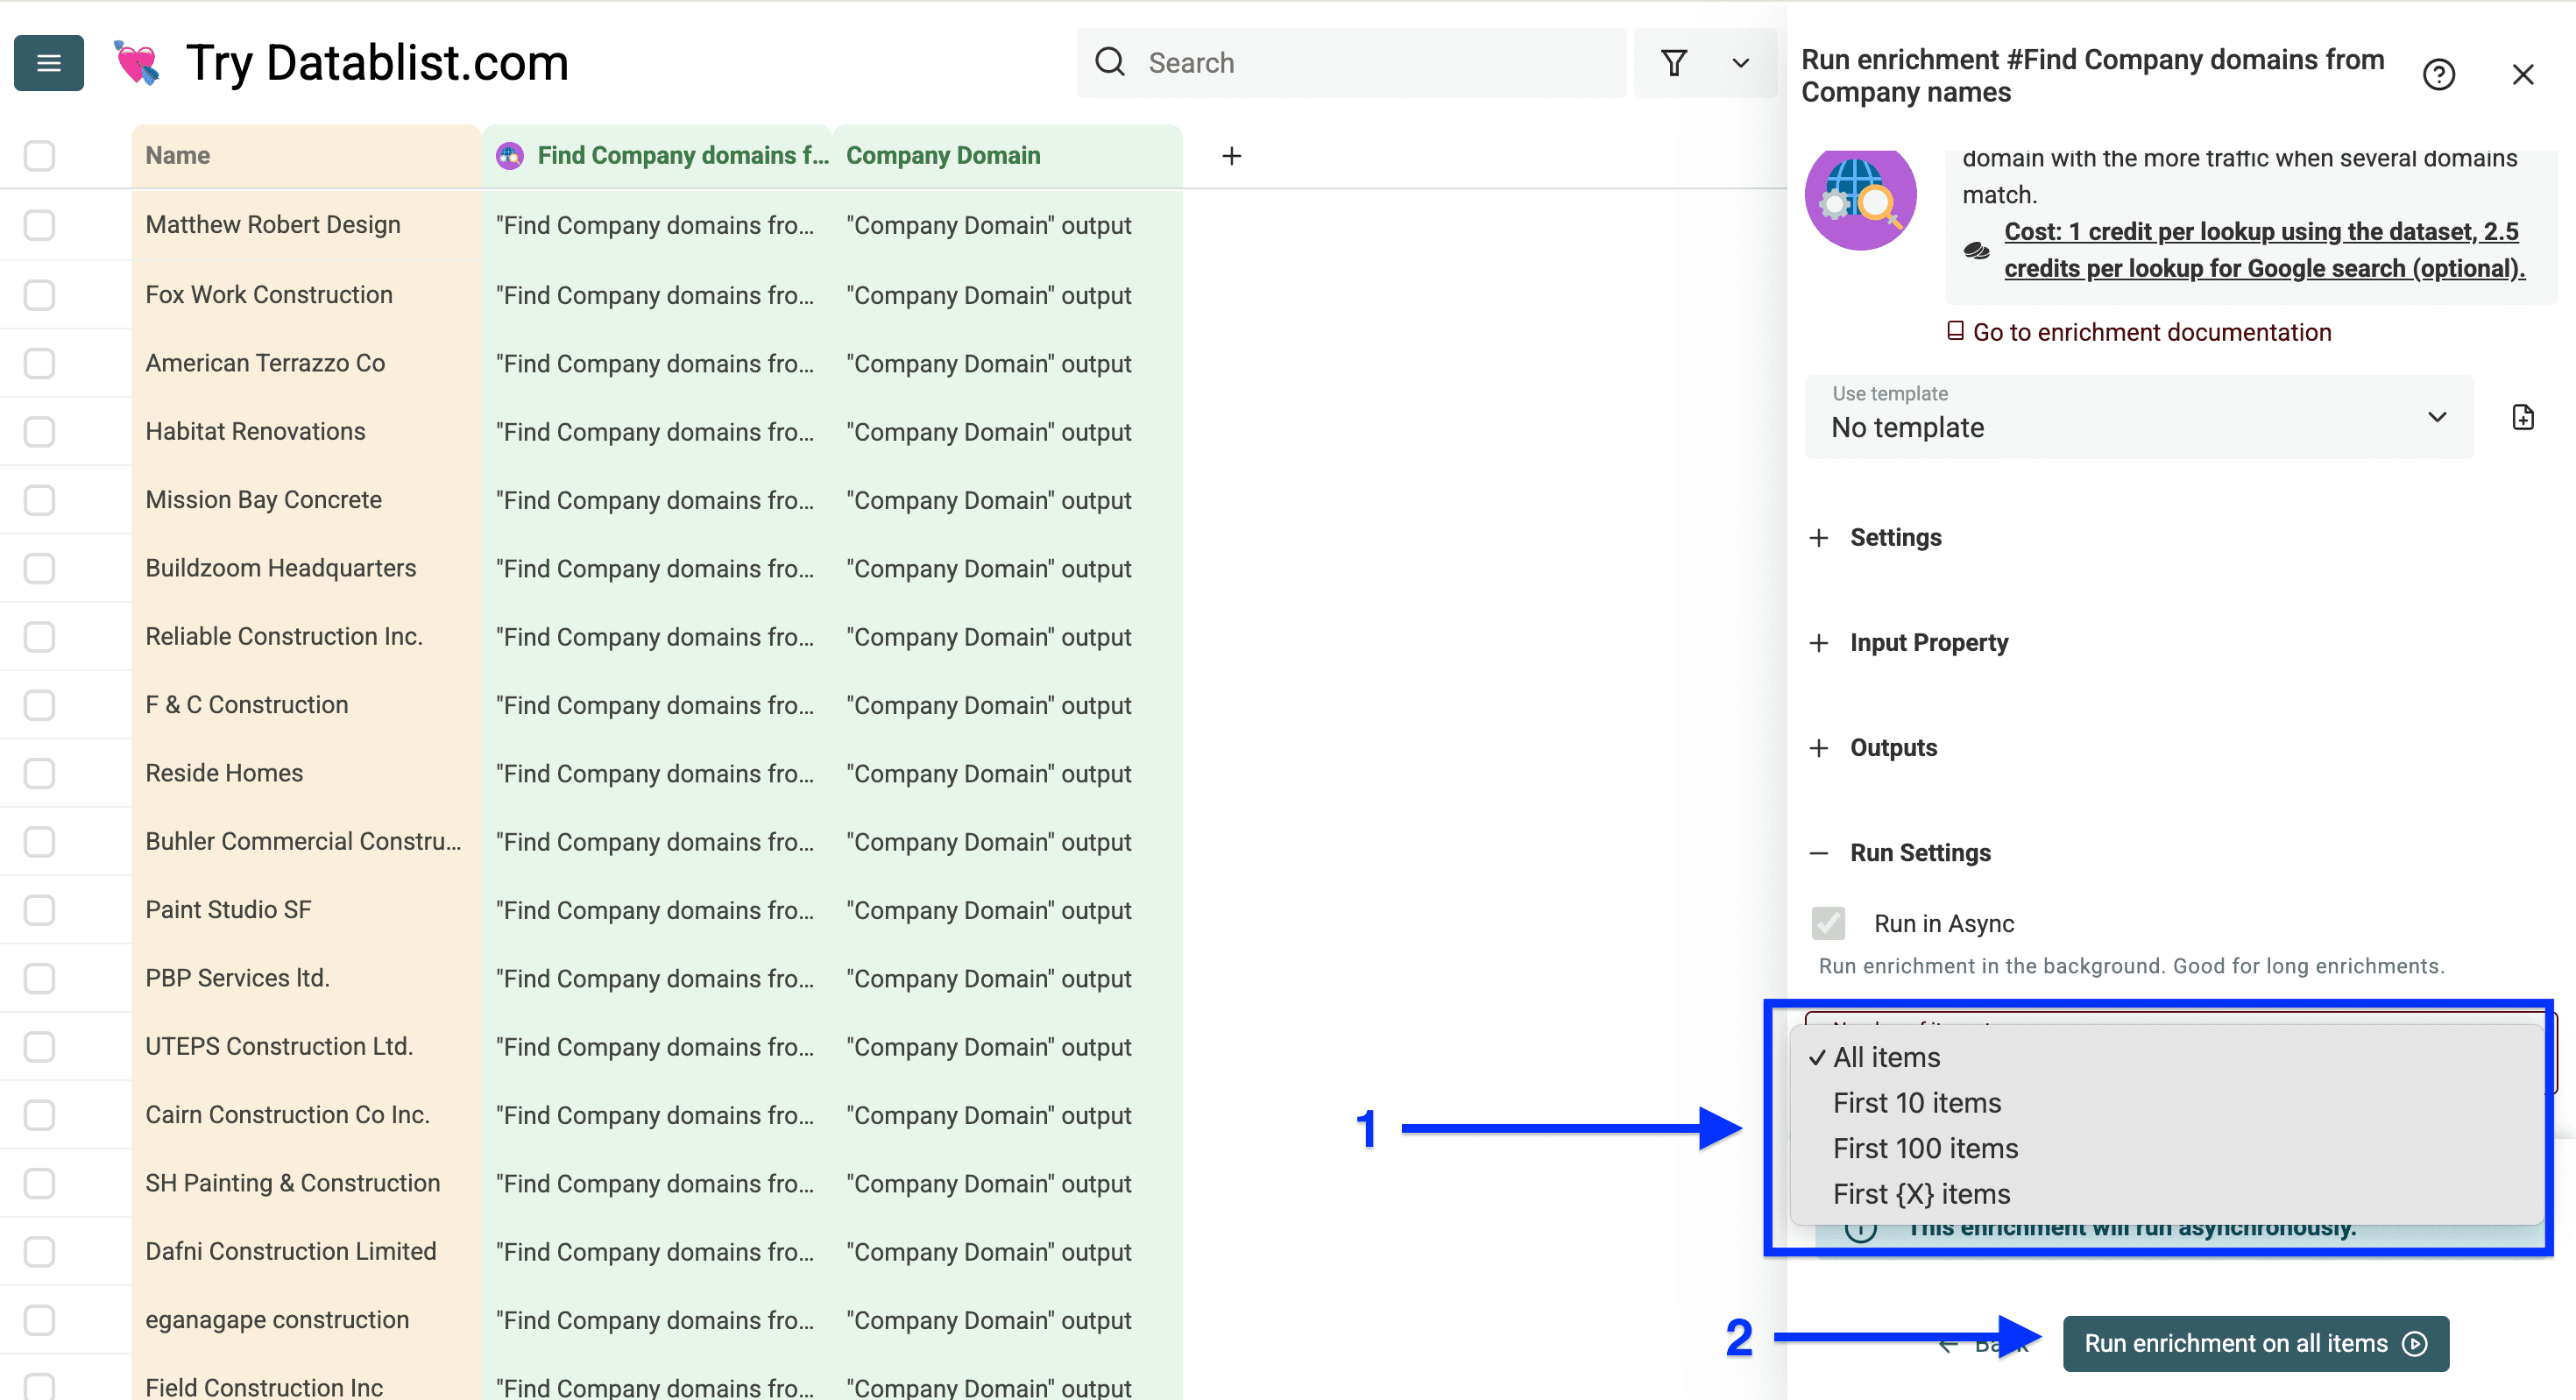Image resolution: width=2576 pixels, height=1400 pixels.
Task: Select First 10 items option
Action: tap(1916, 1103)
